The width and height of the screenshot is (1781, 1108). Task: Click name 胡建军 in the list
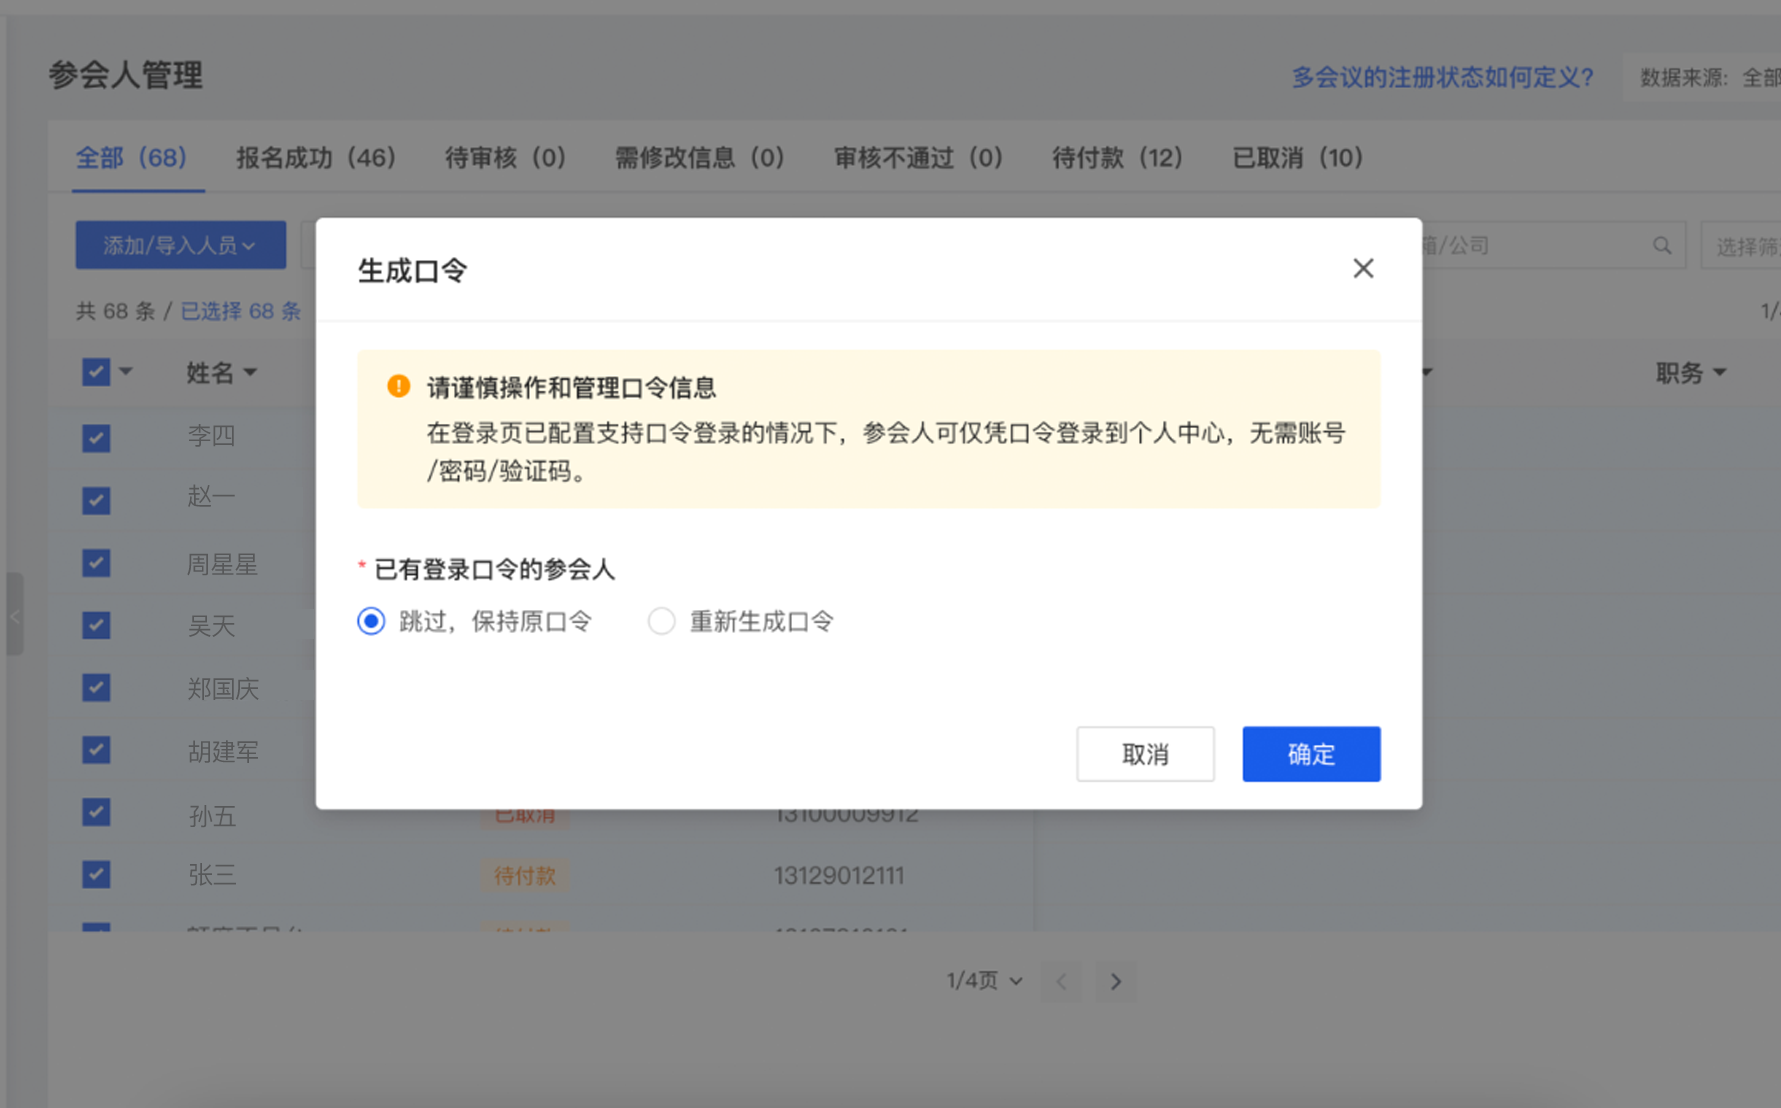point(223,751)
